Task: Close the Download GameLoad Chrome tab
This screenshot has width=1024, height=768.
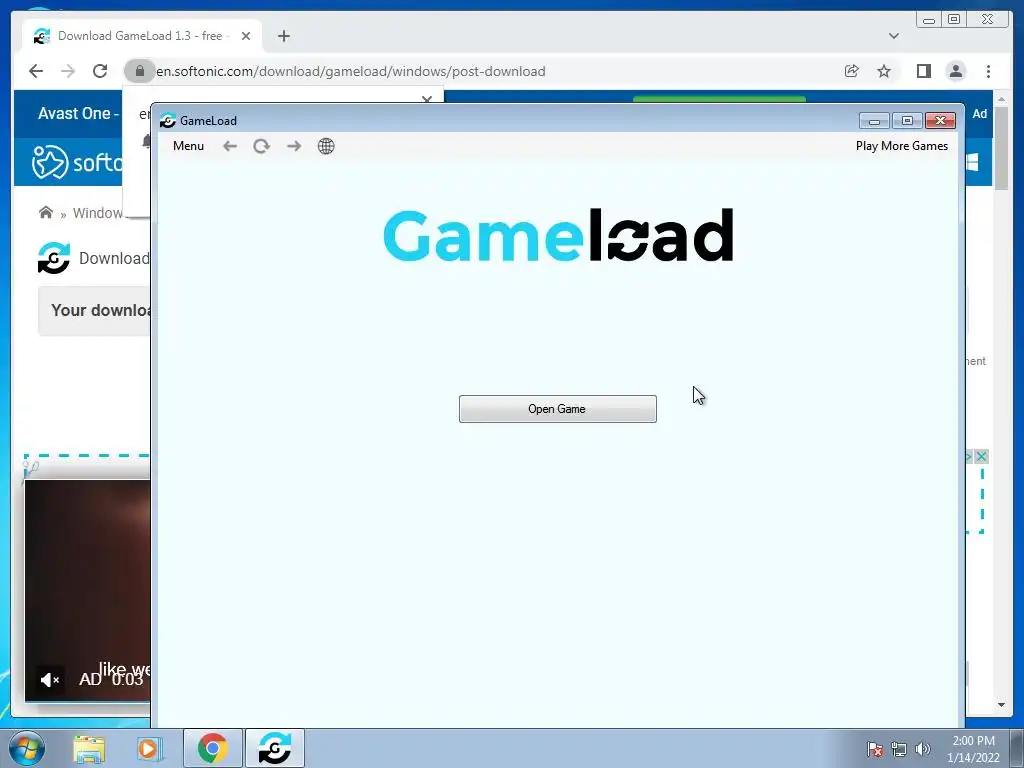Action: 246,37
